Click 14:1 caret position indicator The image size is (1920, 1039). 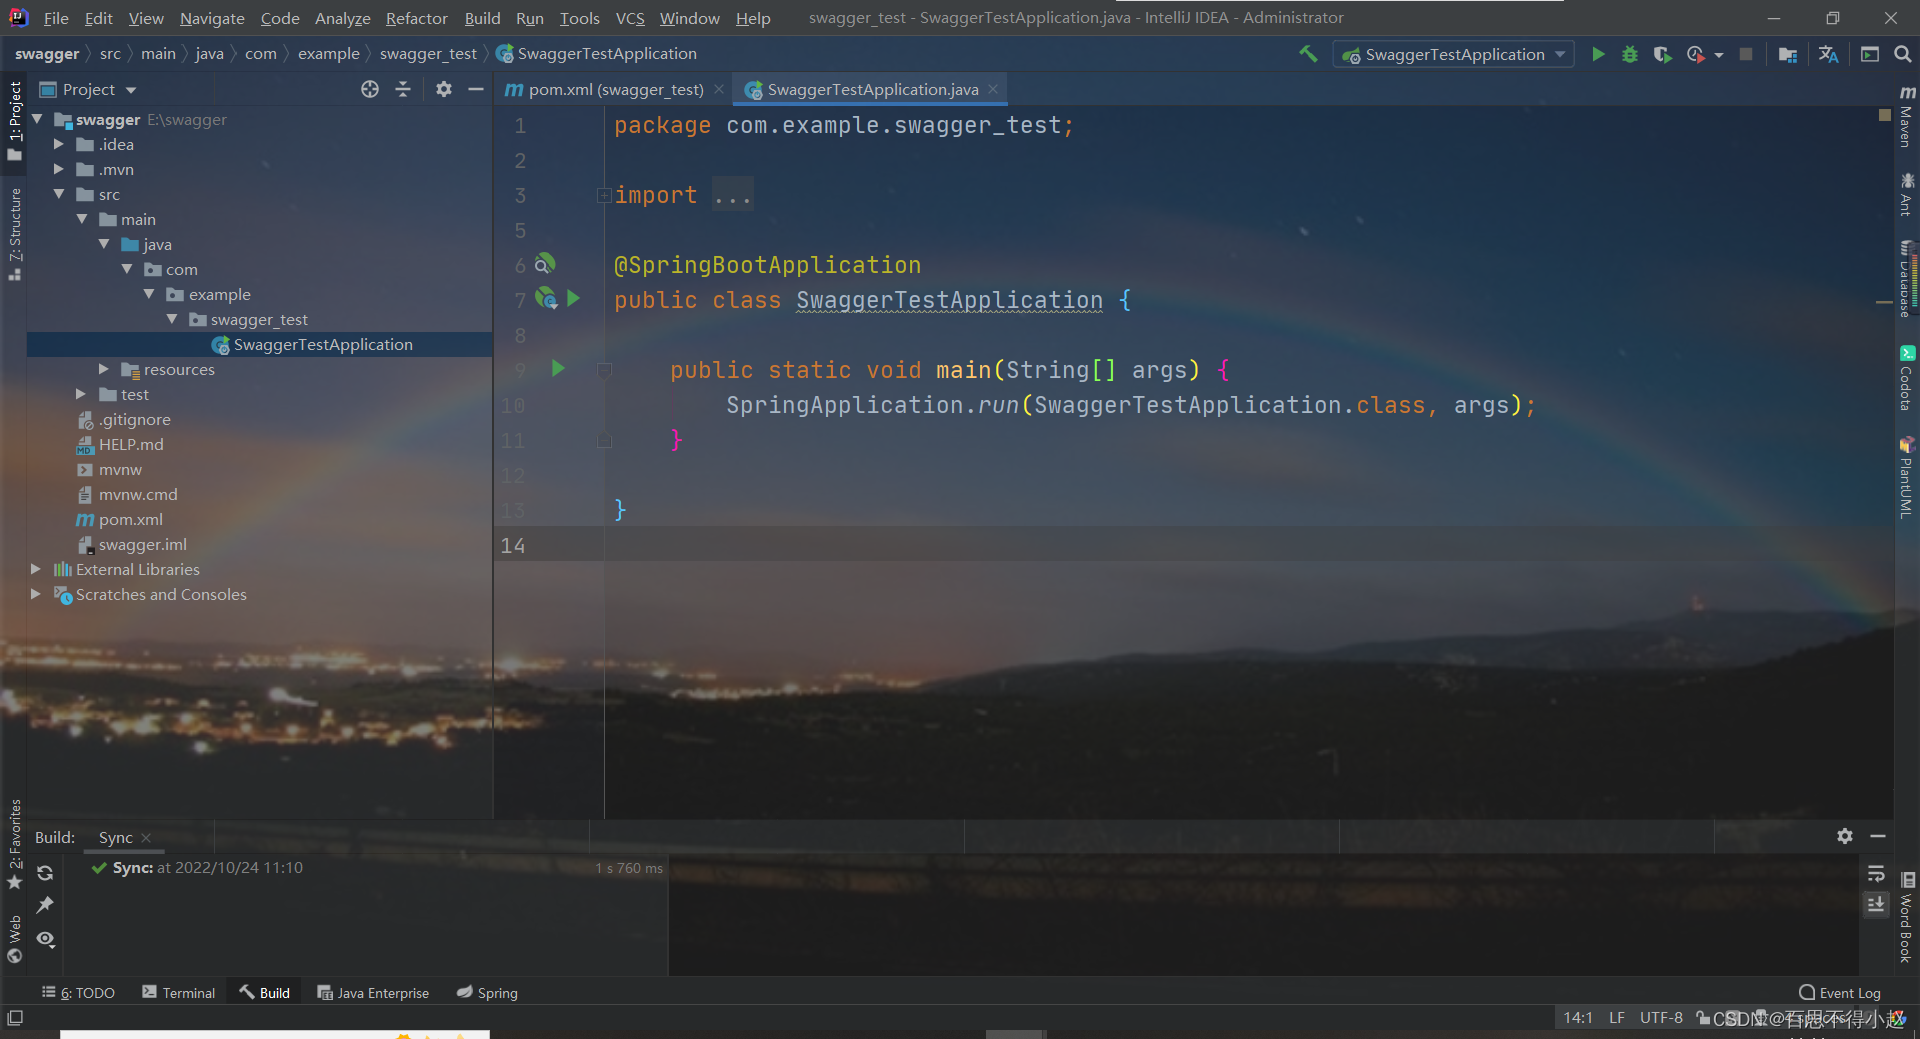coord(1578,1017)
